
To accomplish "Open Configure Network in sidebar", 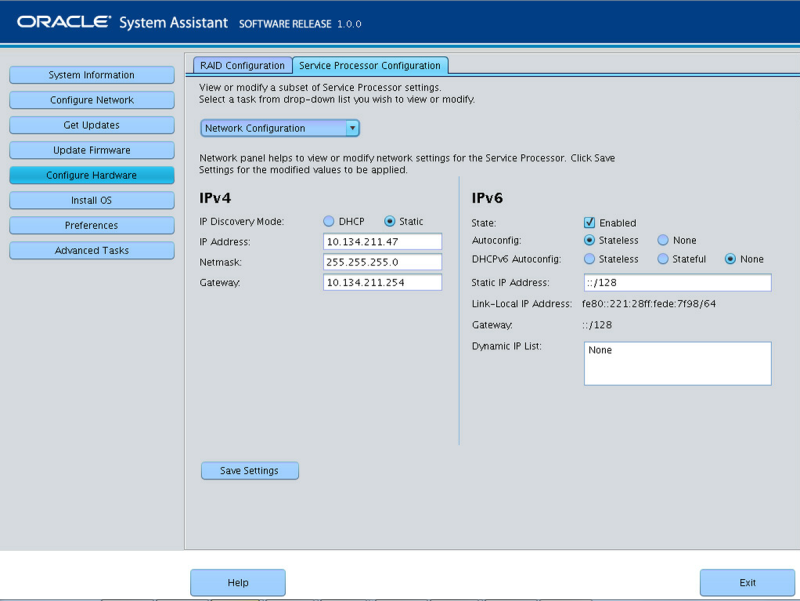I will [x=92, y=100].
